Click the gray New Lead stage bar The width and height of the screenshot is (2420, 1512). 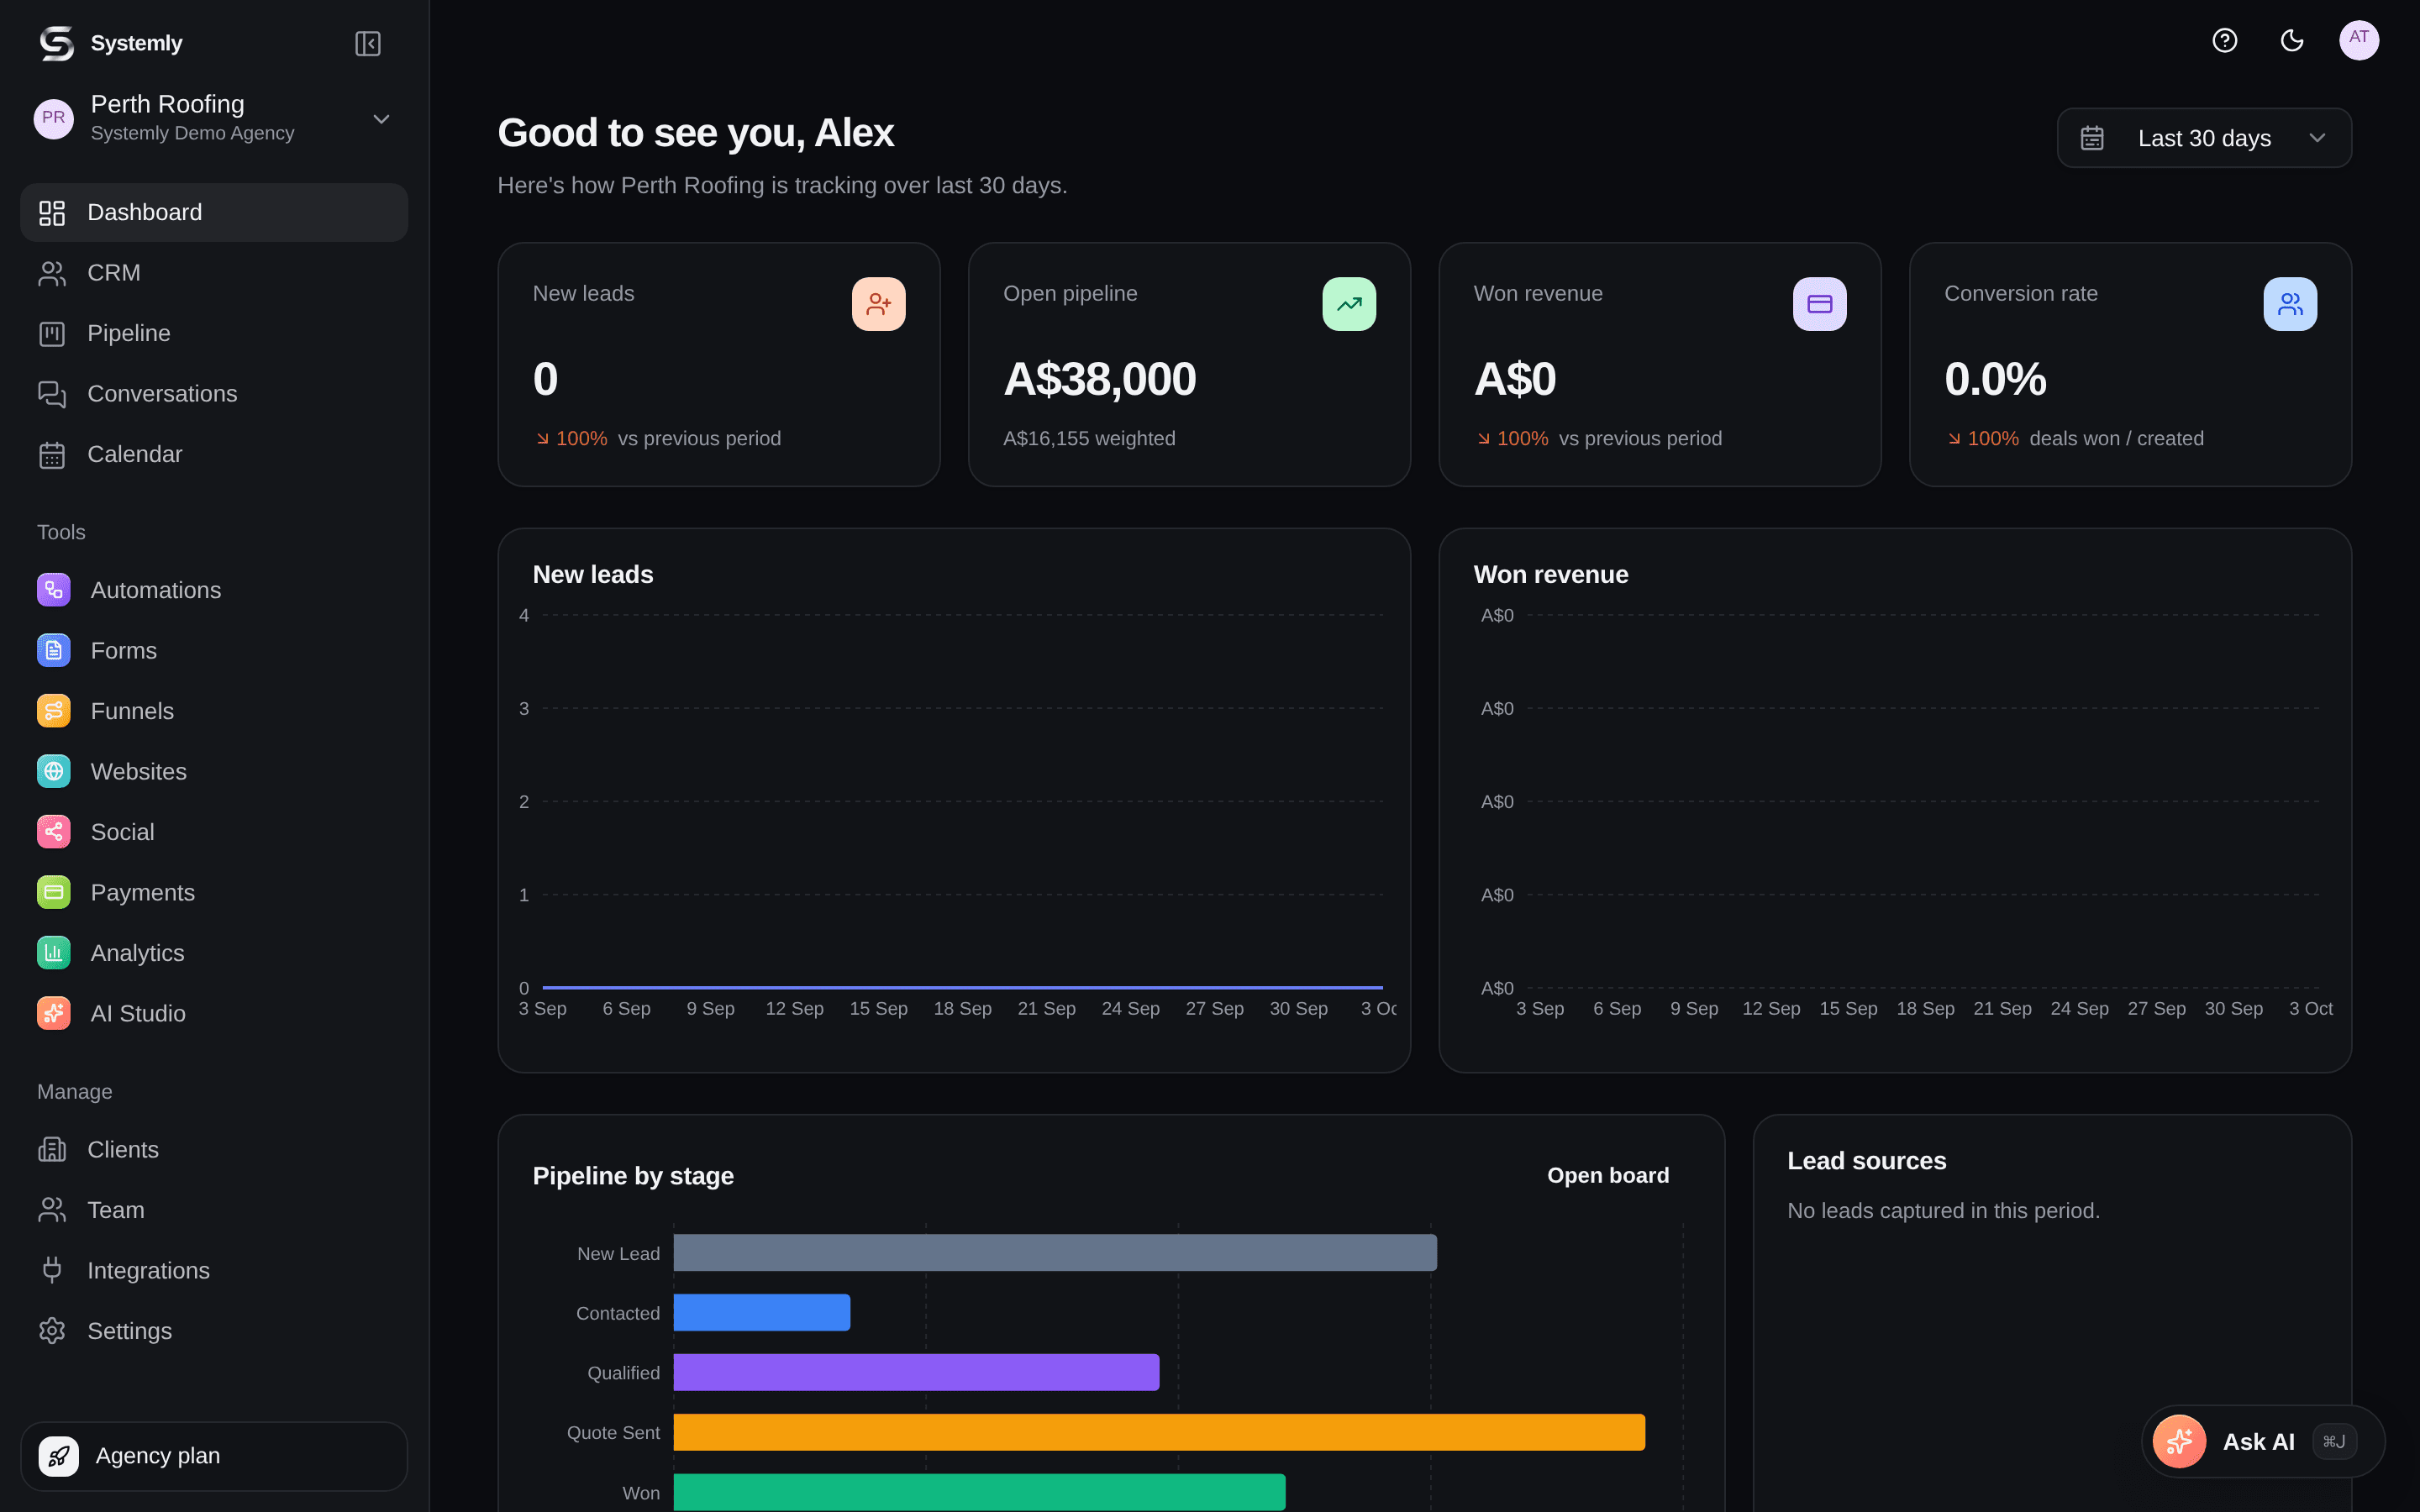tap(1055, 1253)
